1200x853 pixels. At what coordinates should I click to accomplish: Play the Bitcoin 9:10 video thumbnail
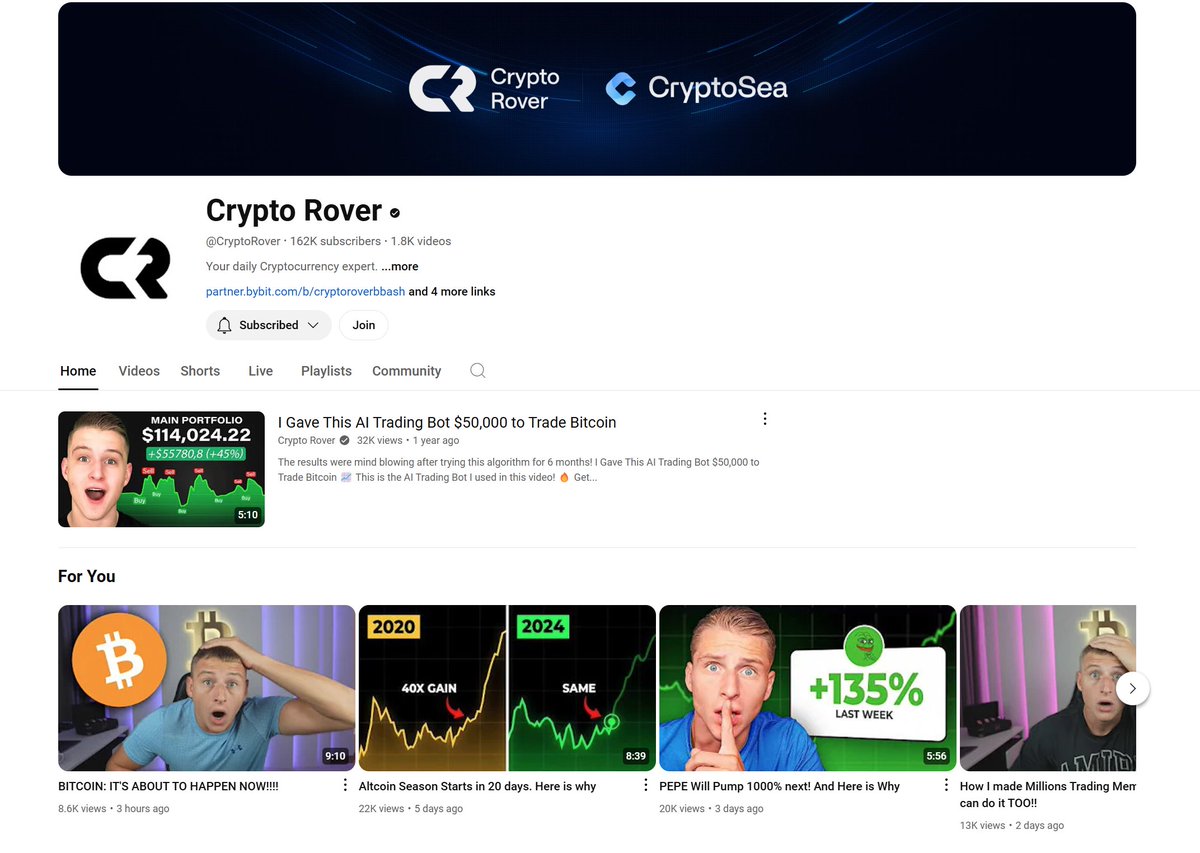point(206,688)
